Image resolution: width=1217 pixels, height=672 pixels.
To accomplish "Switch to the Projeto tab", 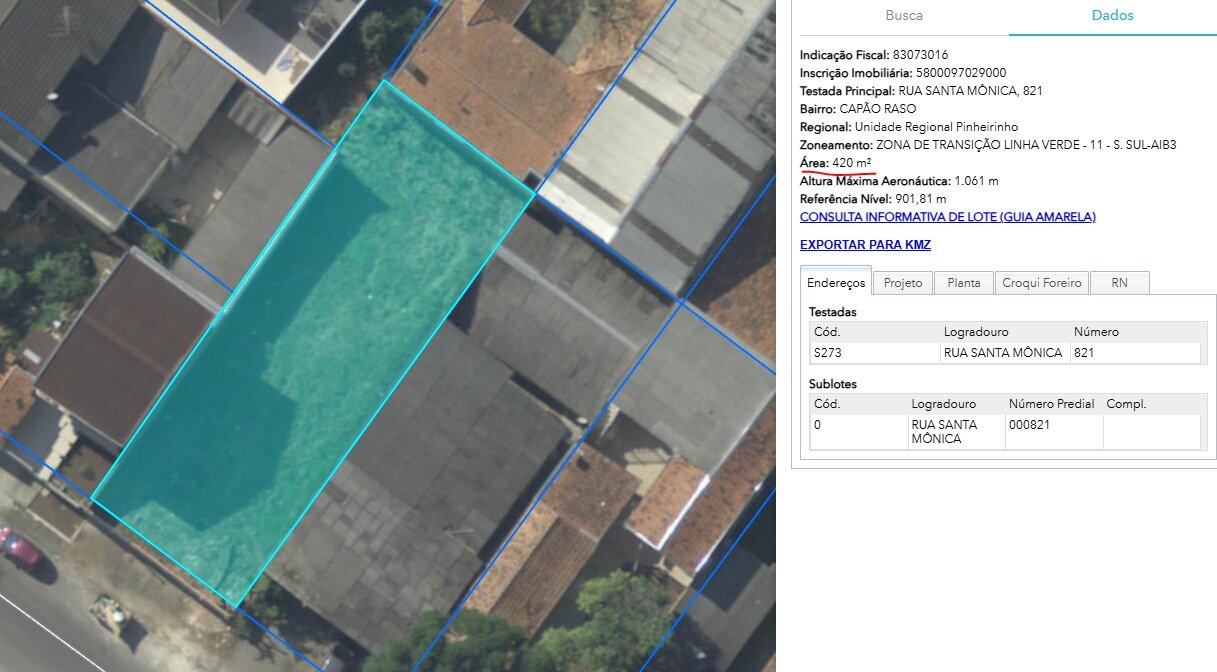I will (x=902, y=283).
